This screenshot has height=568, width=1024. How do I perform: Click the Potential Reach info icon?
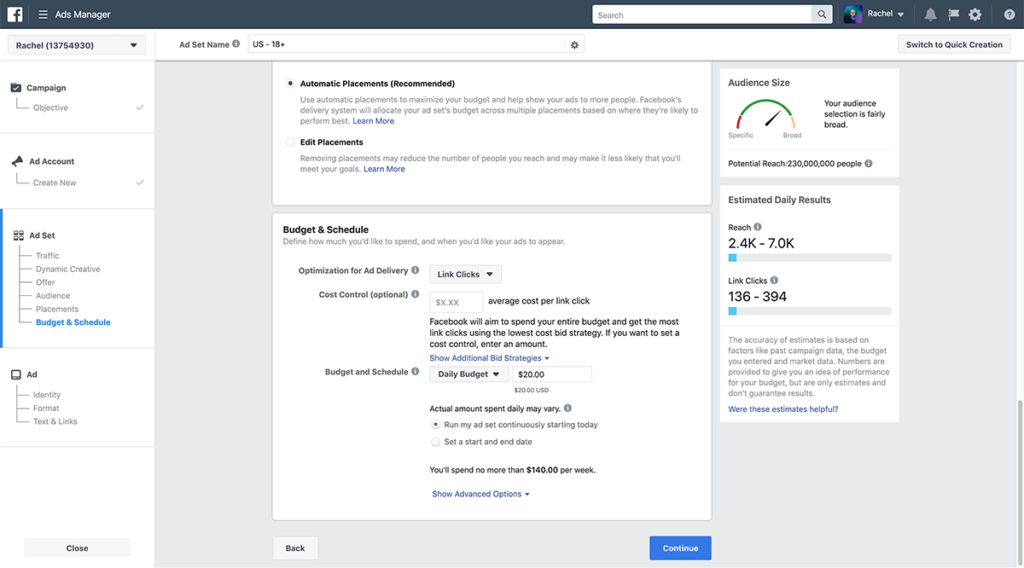(x=868, y=164)
